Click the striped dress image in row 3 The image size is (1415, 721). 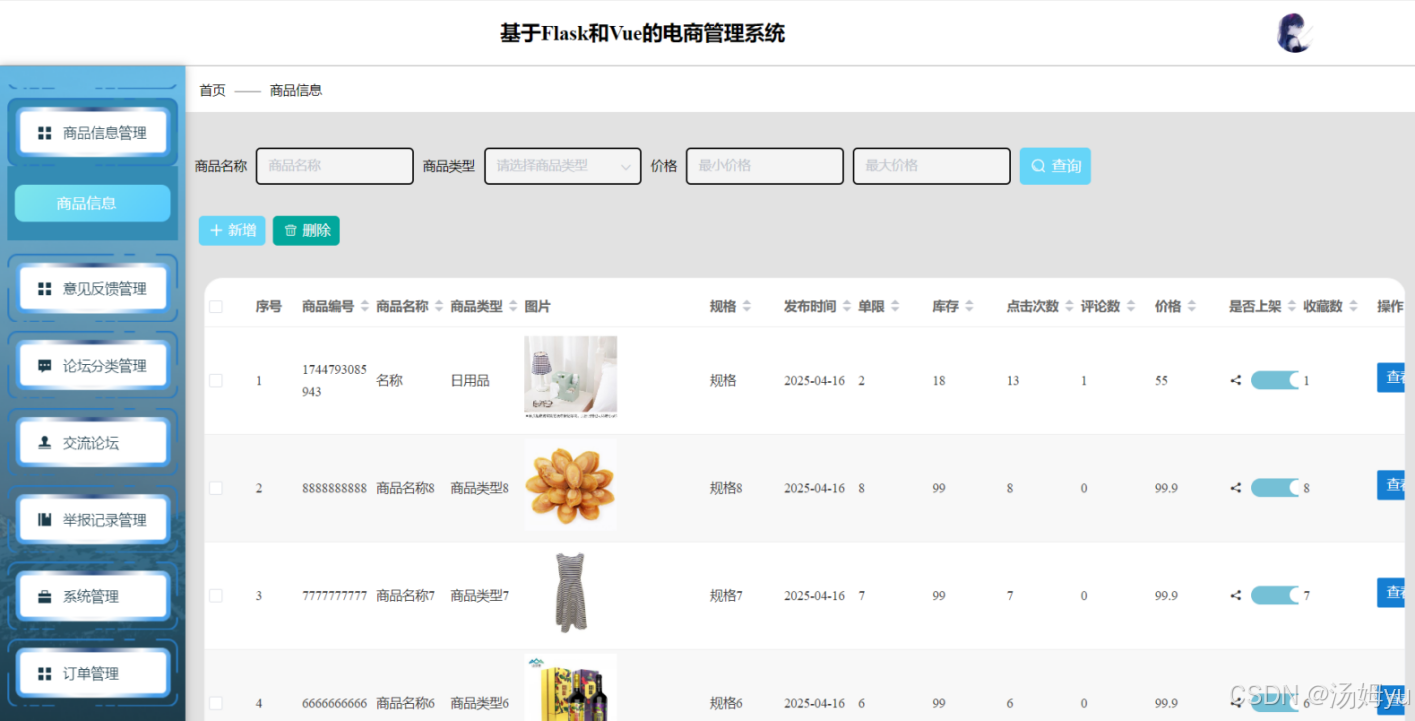pos(571,593)
